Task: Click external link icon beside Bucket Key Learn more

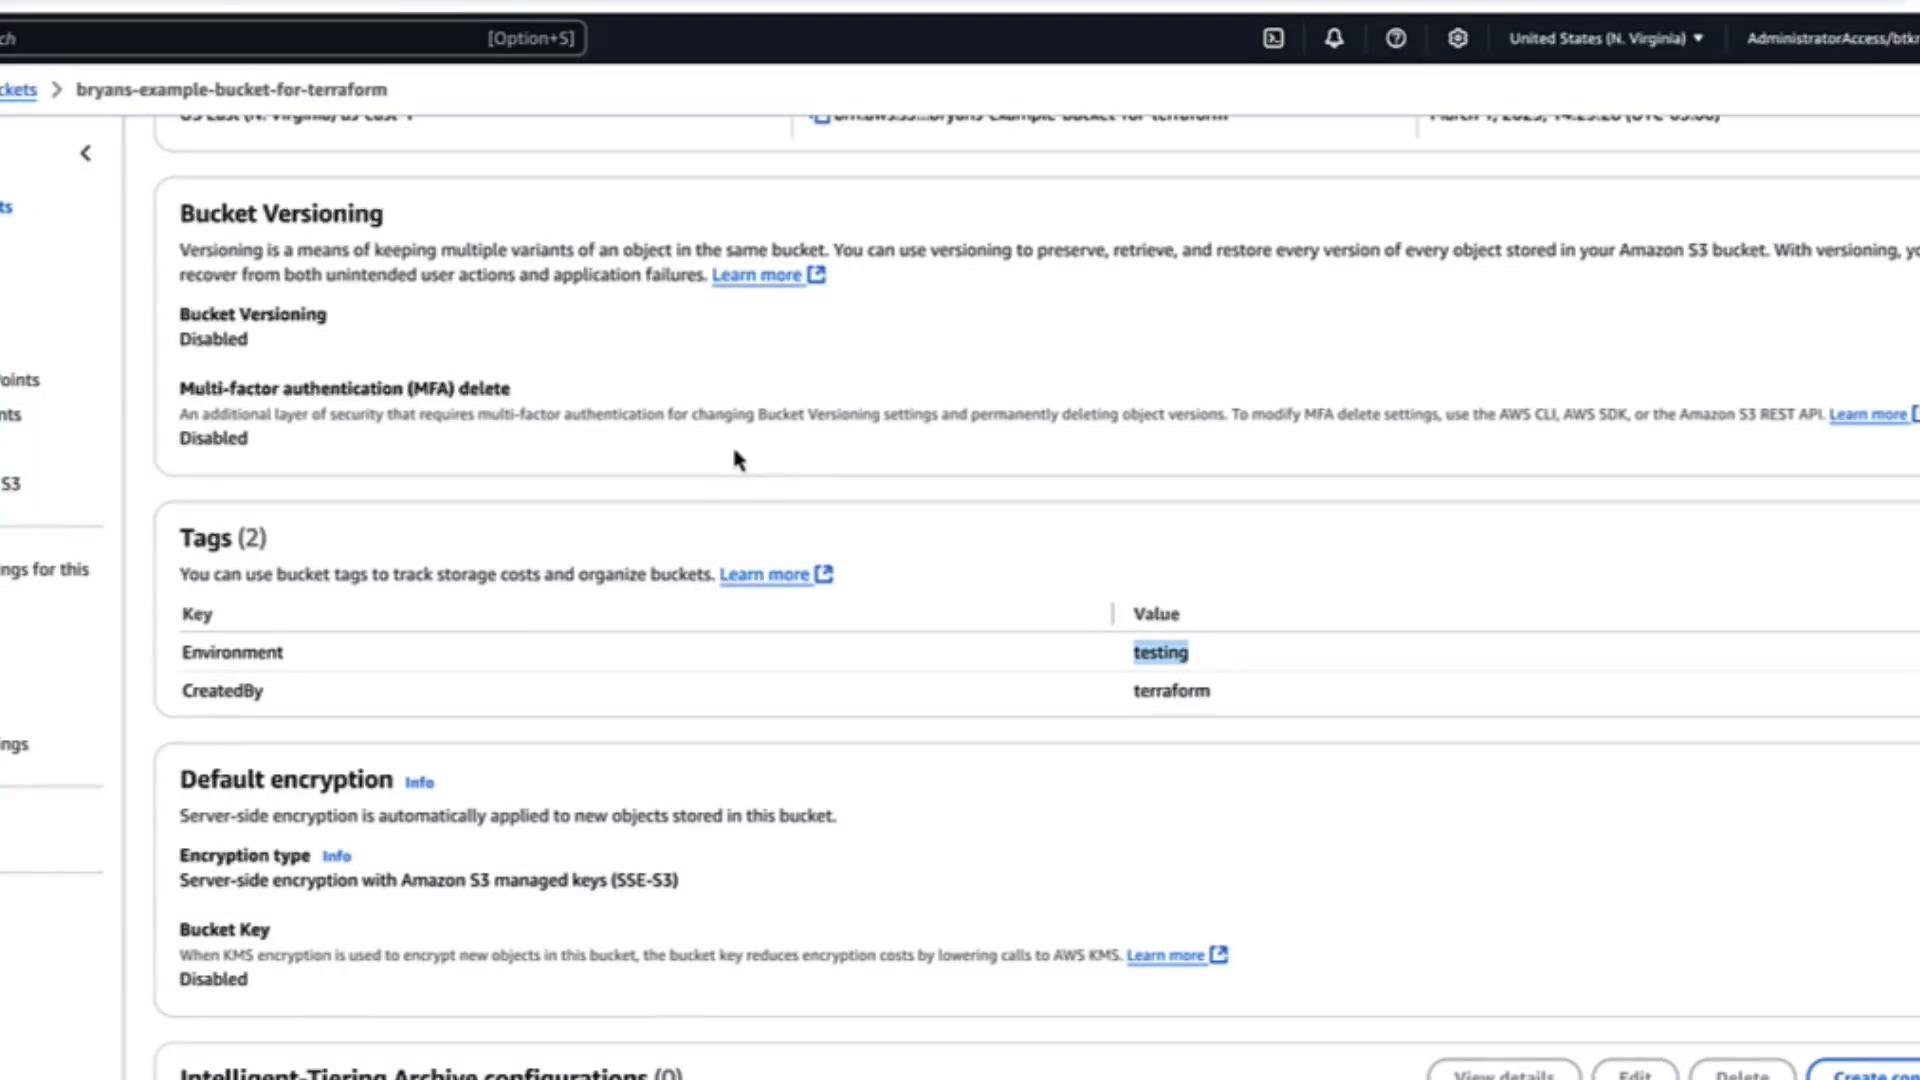Action: (x=1218, y=954)
